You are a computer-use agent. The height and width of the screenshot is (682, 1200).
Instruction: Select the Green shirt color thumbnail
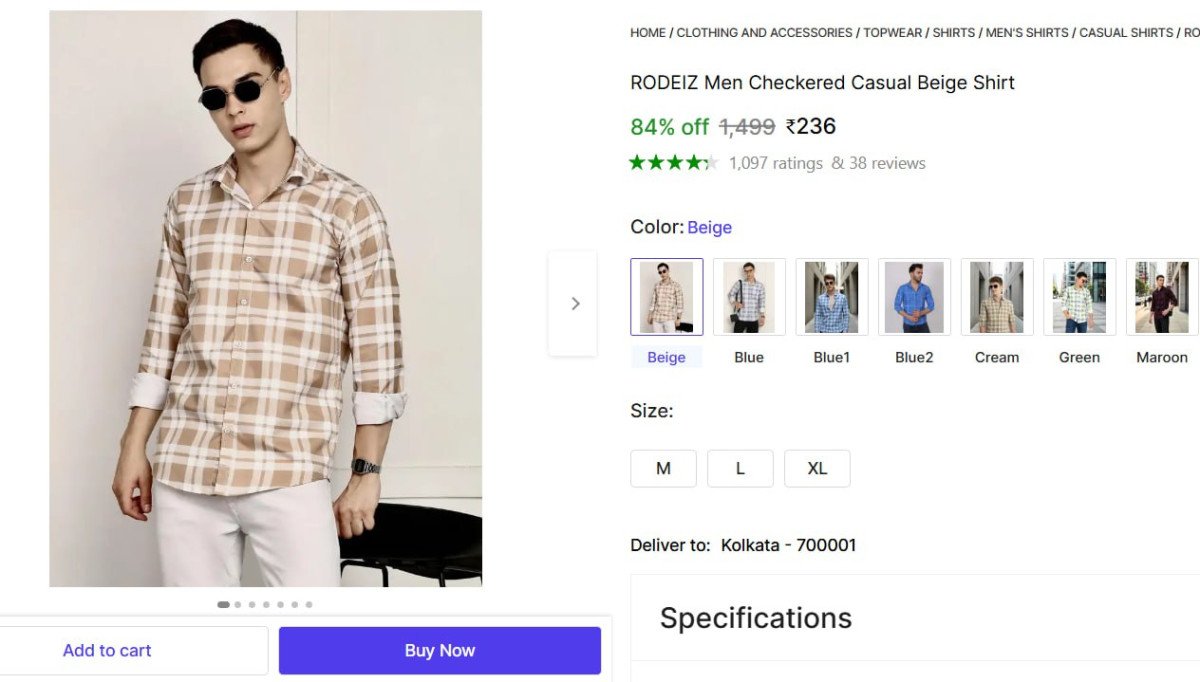click(x=1079, y=297)
